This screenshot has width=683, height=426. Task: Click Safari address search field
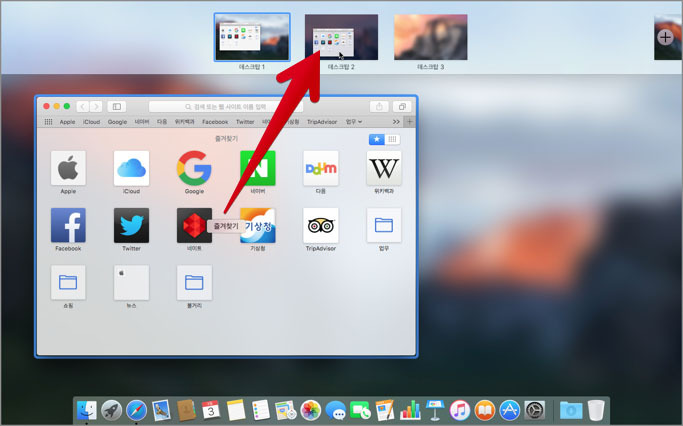click(226, 106)
